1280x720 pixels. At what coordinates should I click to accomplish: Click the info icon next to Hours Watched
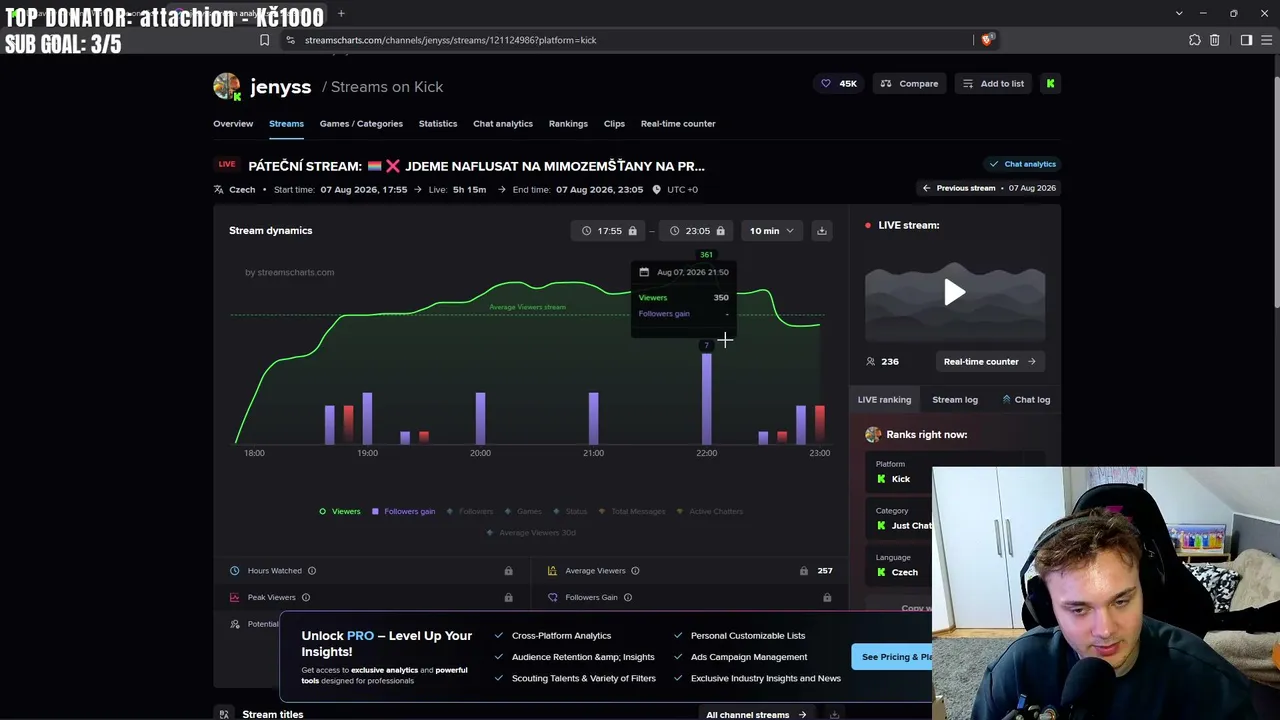point(312,571)
